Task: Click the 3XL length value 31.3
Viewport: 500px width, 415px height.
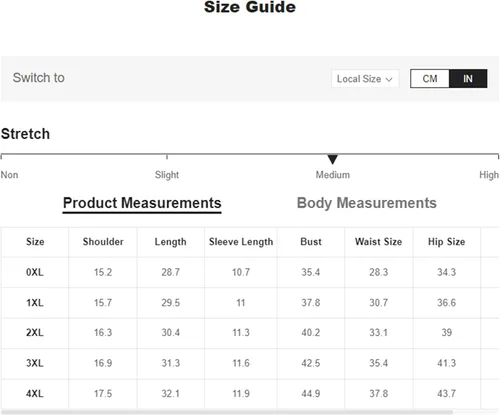Action: (x=170, y=363)
